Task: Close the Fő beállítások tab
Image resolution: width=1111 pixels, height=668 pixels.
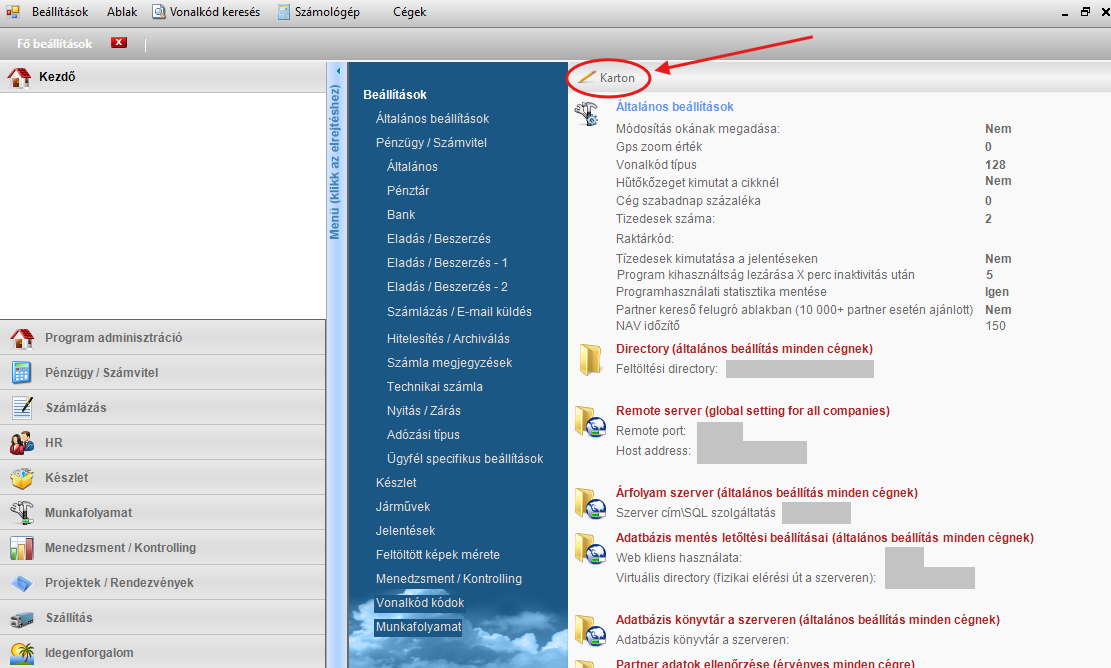Action: [119, 43]
